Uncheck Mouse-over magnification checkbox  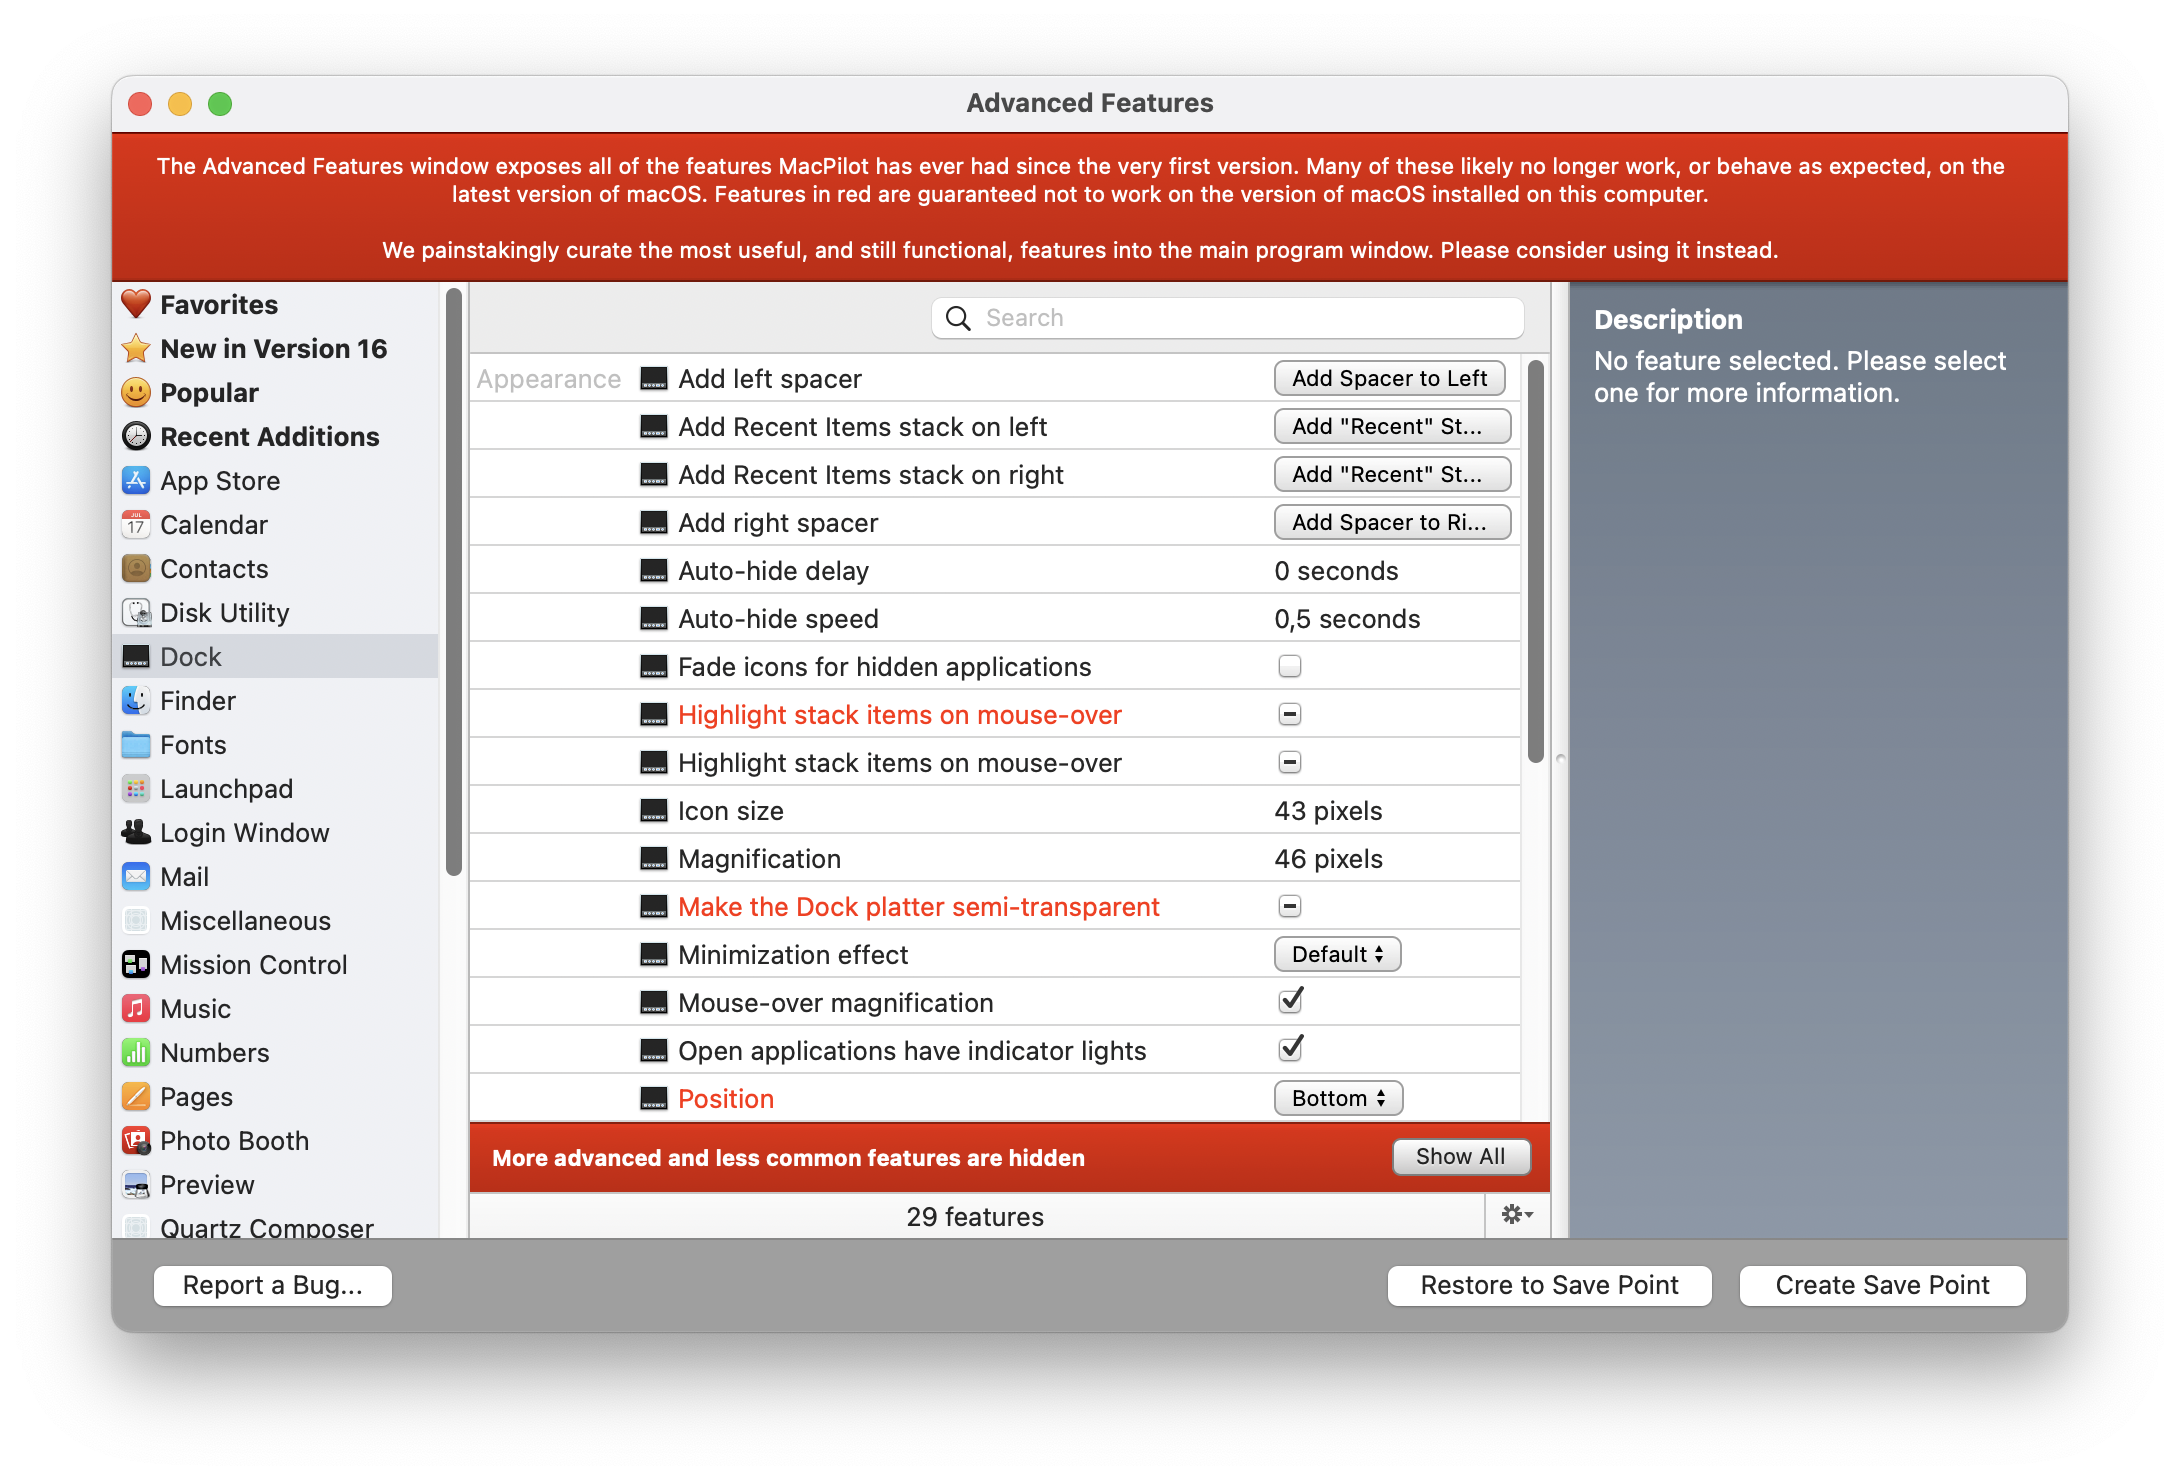pos(1290,1001)
